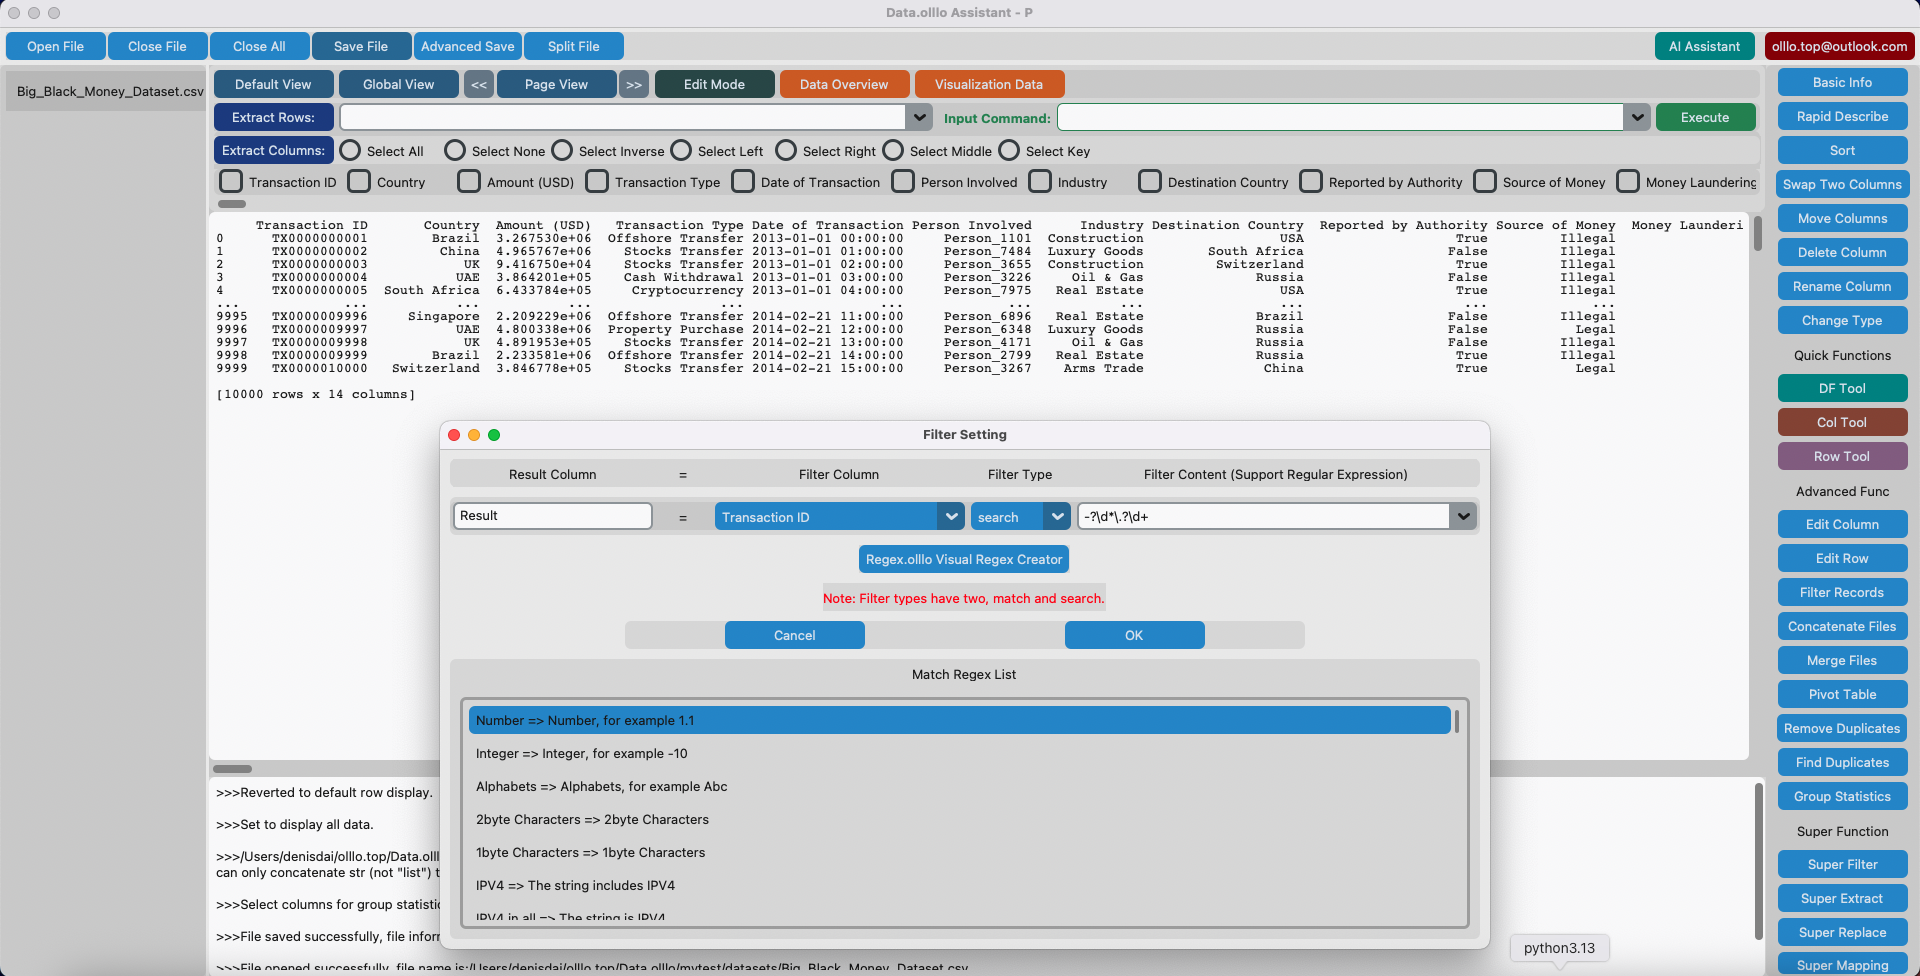Click the Input Command text field
This screenshot has height=976, width=1920.
coord(1340,118)
